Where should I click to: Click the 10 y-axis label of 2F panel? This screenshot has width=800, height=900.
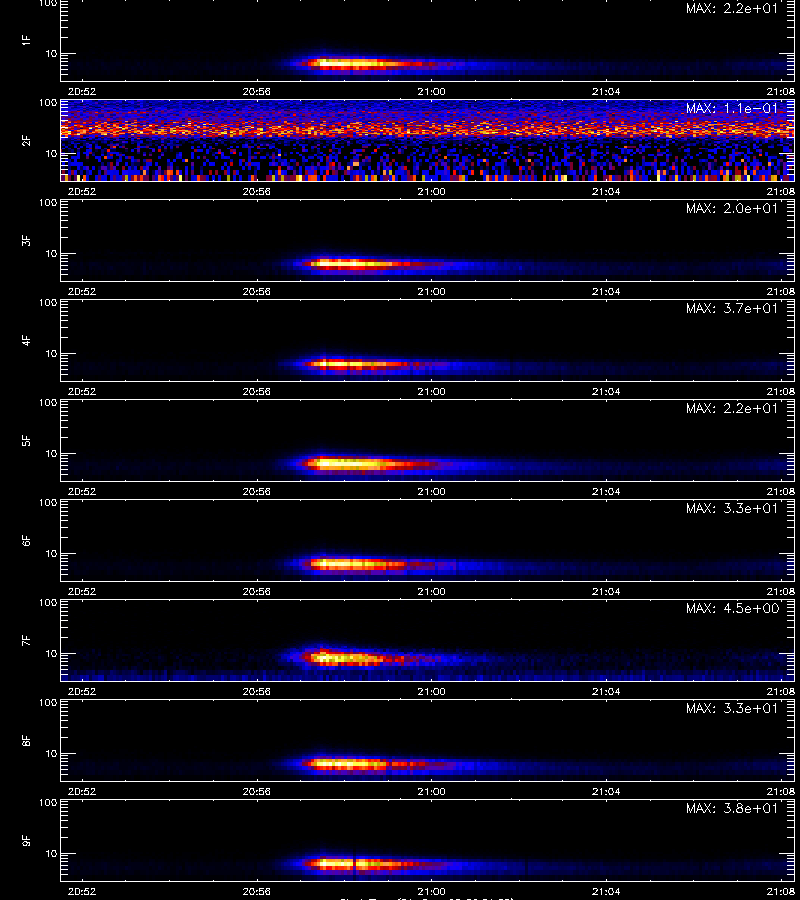tap(51, 154)
